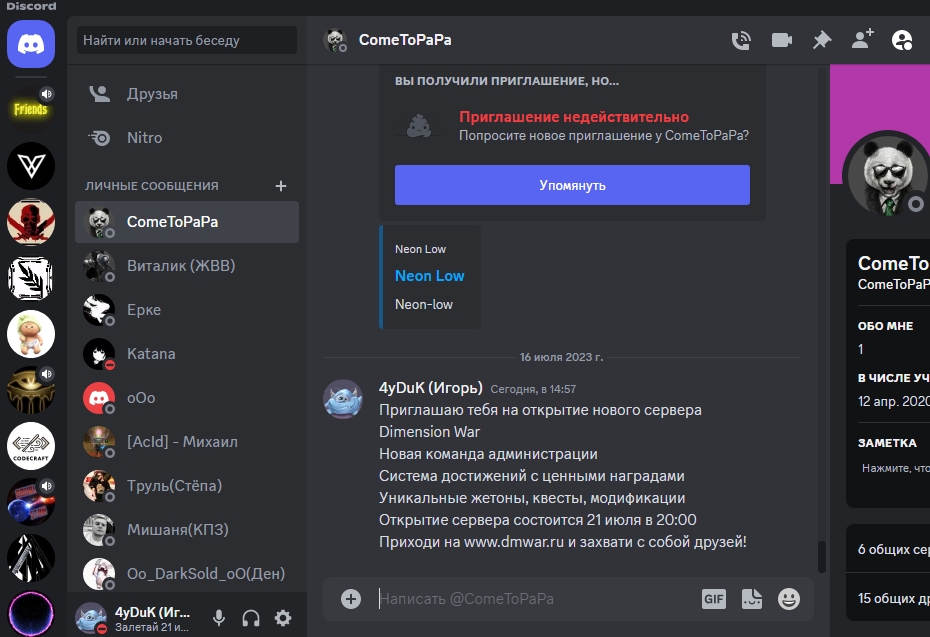The image size is (930, 637).
Task: Open the Neon Low embed link
Action: [x=429, y=276]
